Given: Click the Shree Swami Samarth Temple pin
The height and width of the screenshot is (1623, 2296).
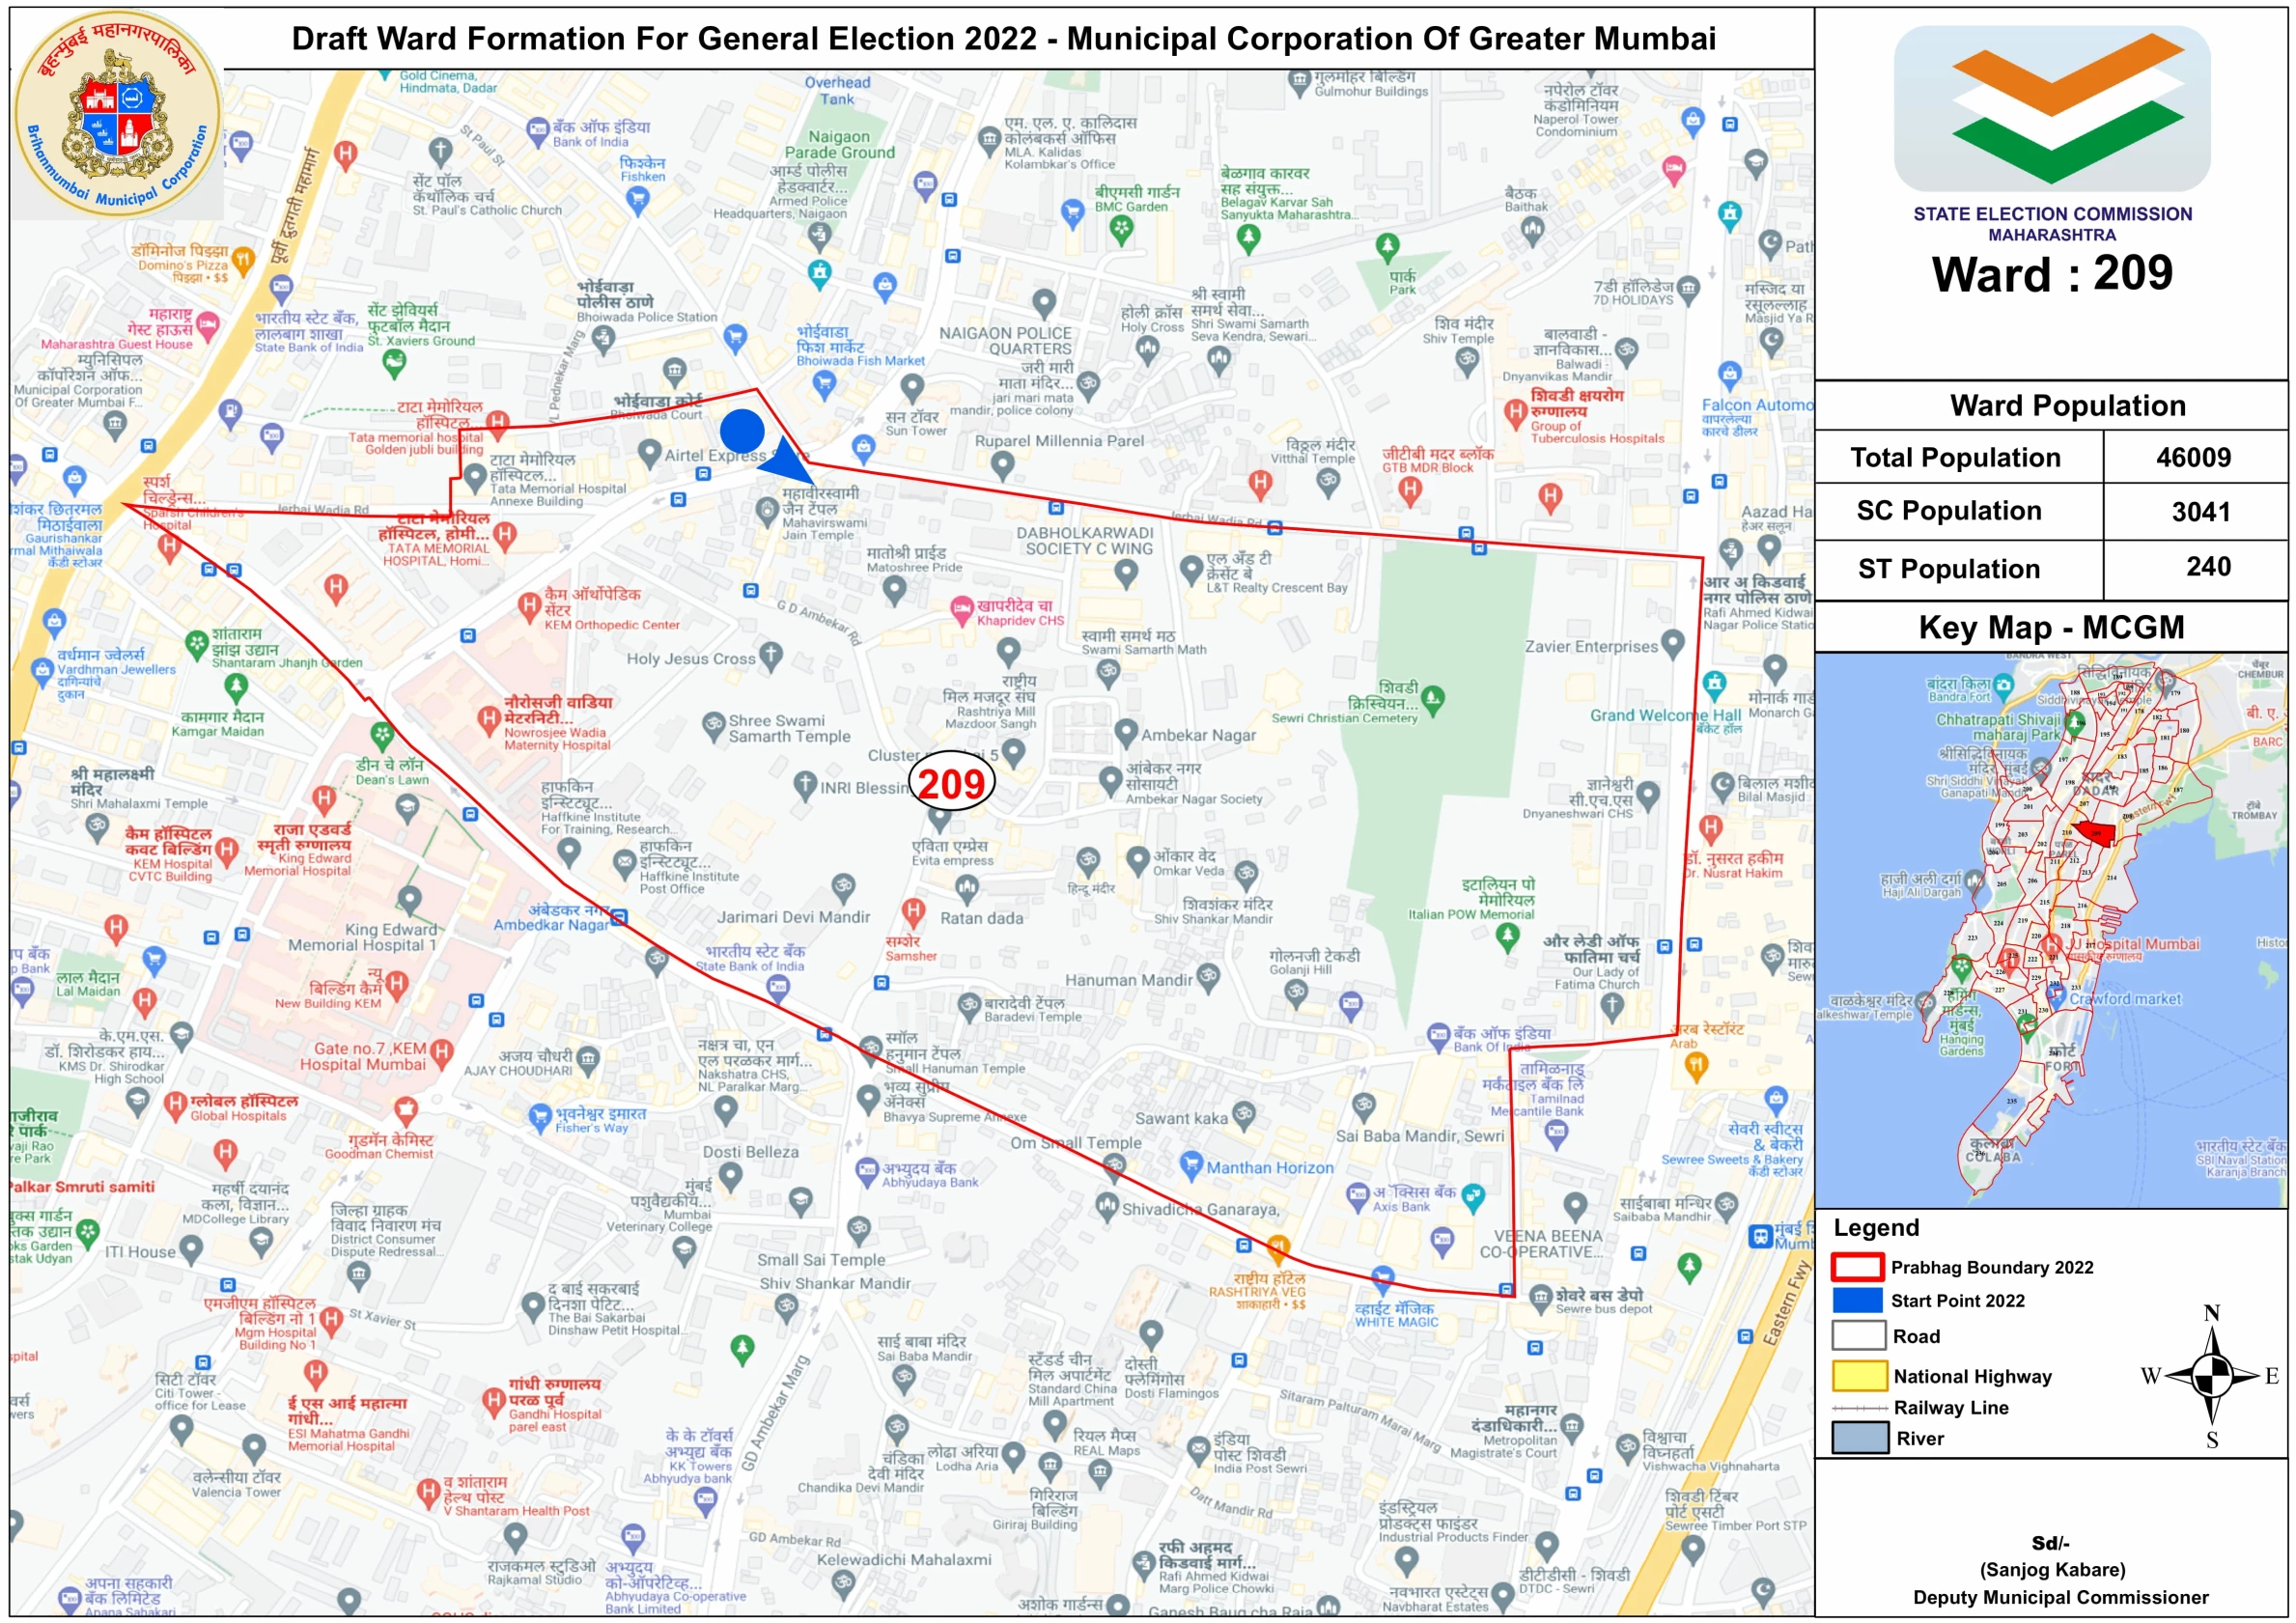Looking at the screenshot, I should [x=713, y=726].
